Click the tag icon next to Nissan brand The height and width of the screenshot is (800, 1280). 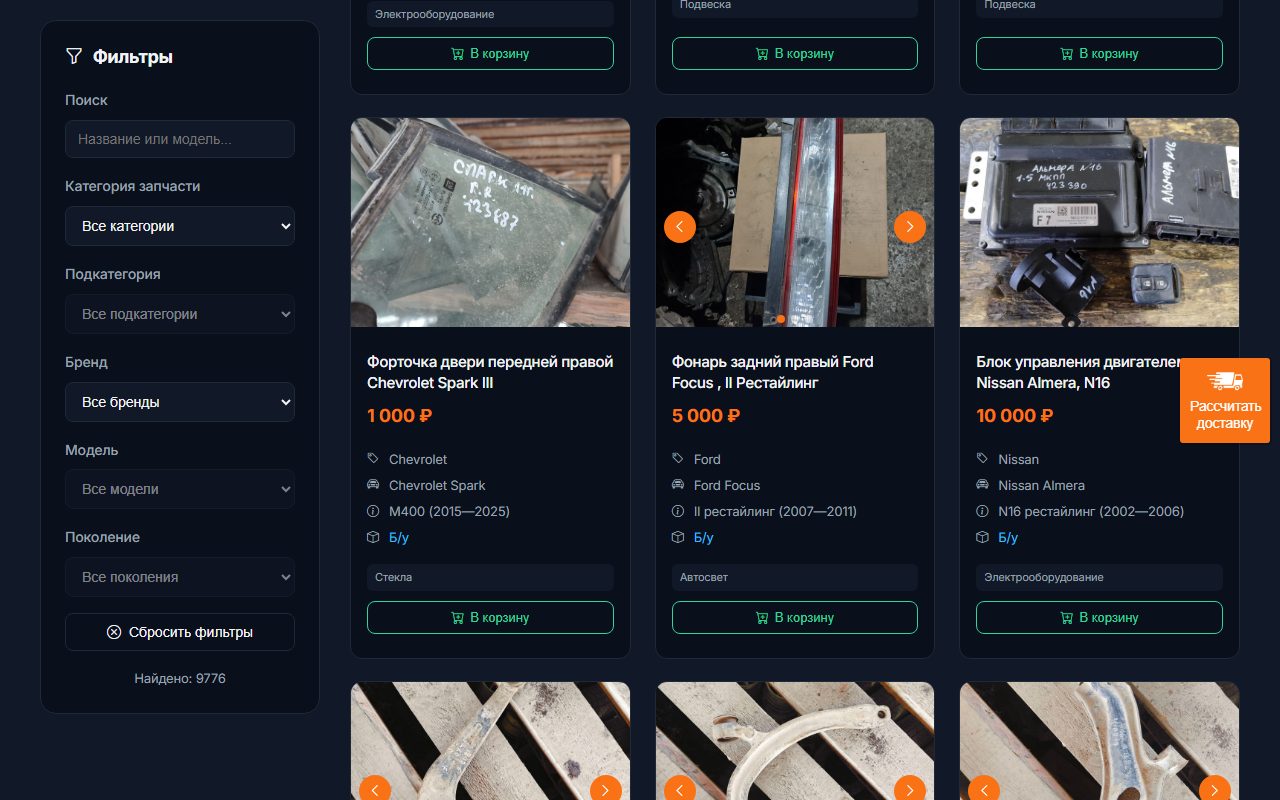982,459
